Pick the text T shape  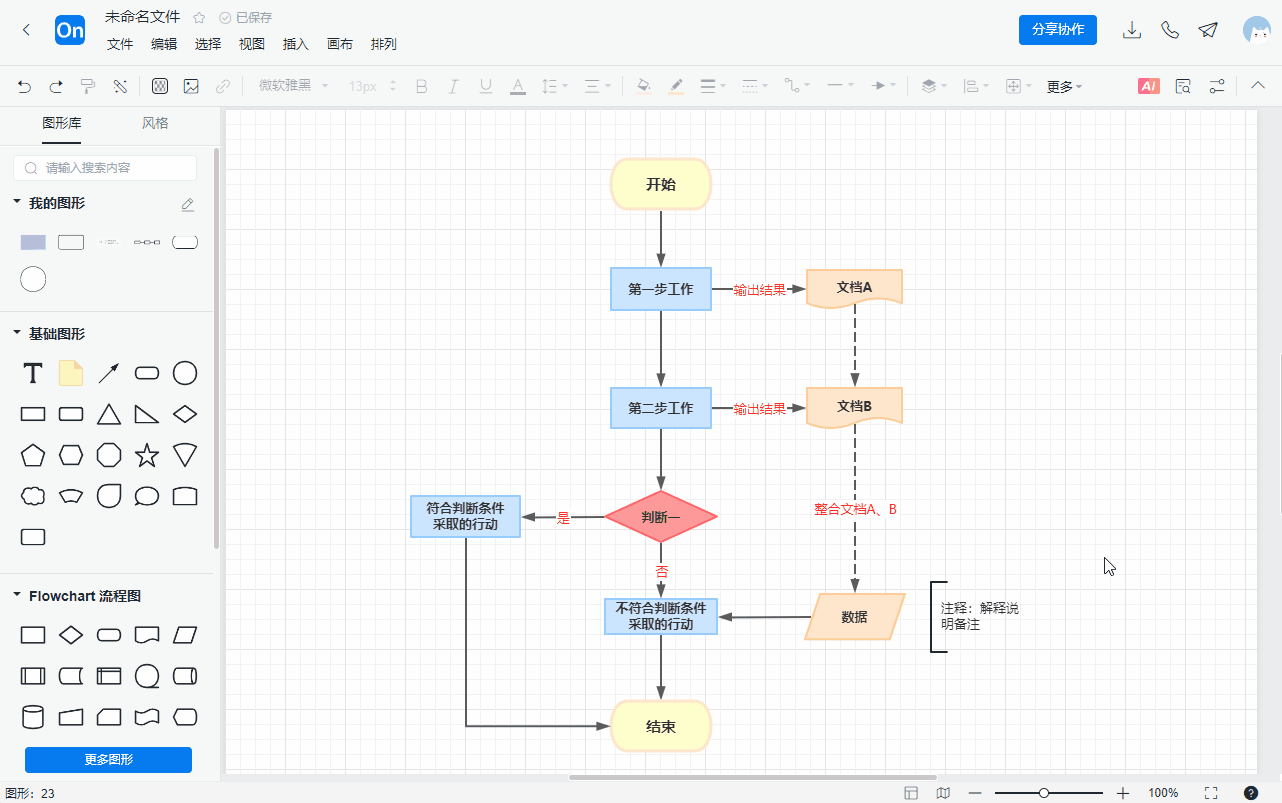[x=33, y=373]
